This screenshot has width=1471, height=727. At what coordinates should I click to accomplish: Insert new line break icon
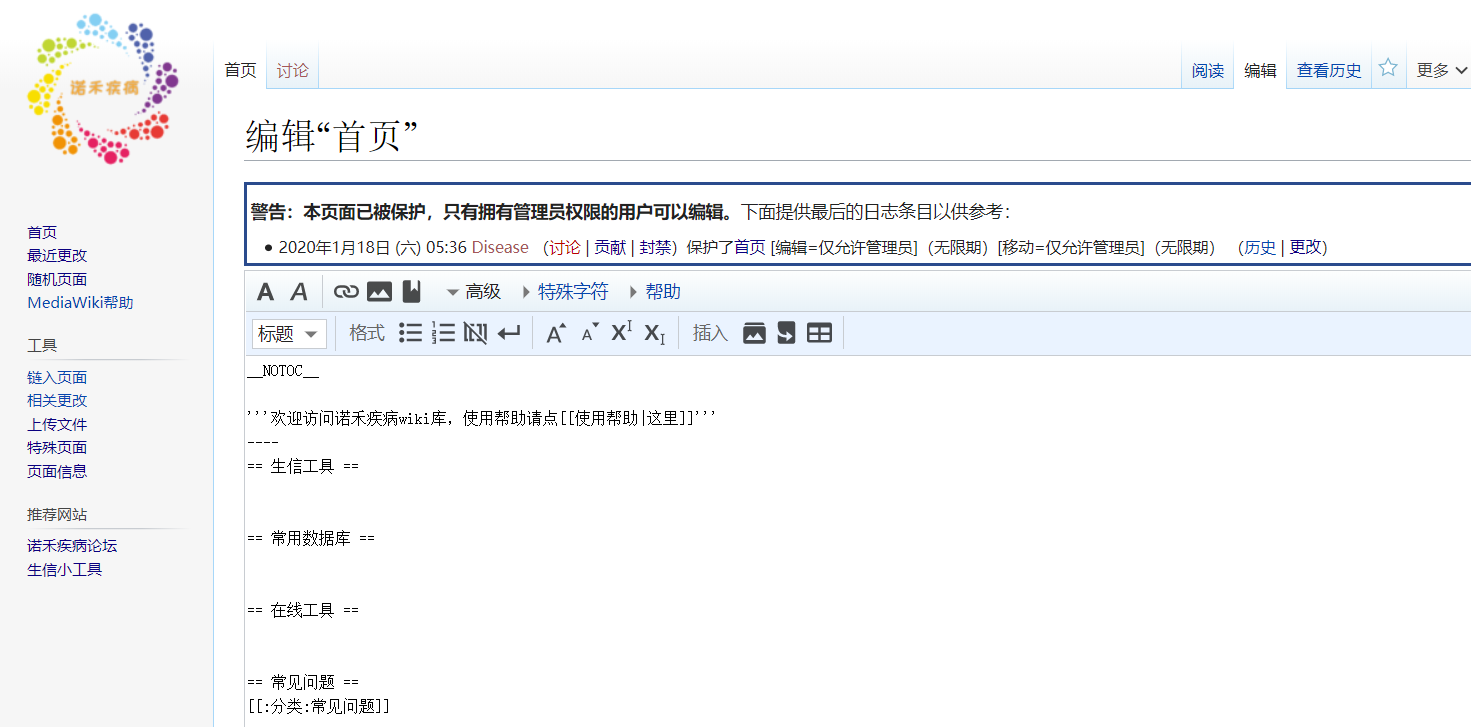coord(509,333)
